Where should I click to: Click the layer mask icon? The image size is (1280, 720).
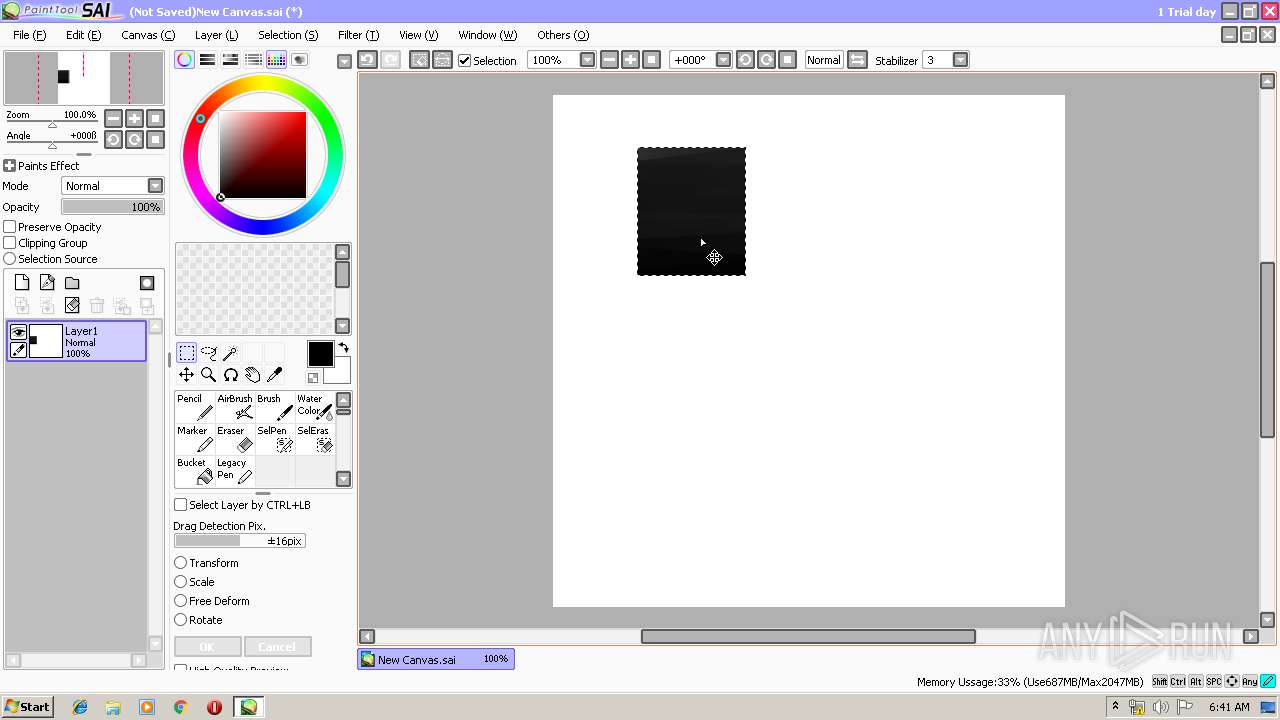147,283
